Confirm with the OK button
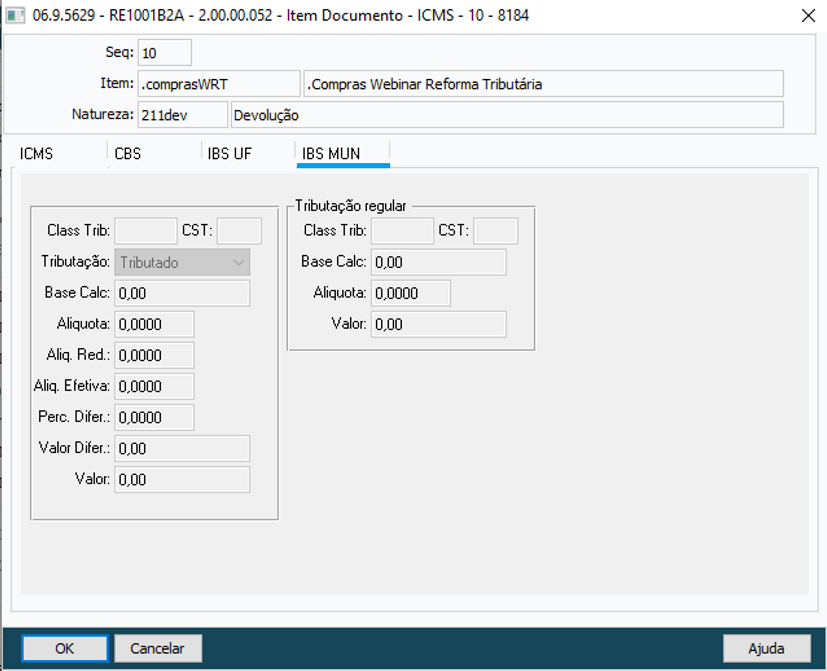827x671 pixels. [x=65, y=648]
